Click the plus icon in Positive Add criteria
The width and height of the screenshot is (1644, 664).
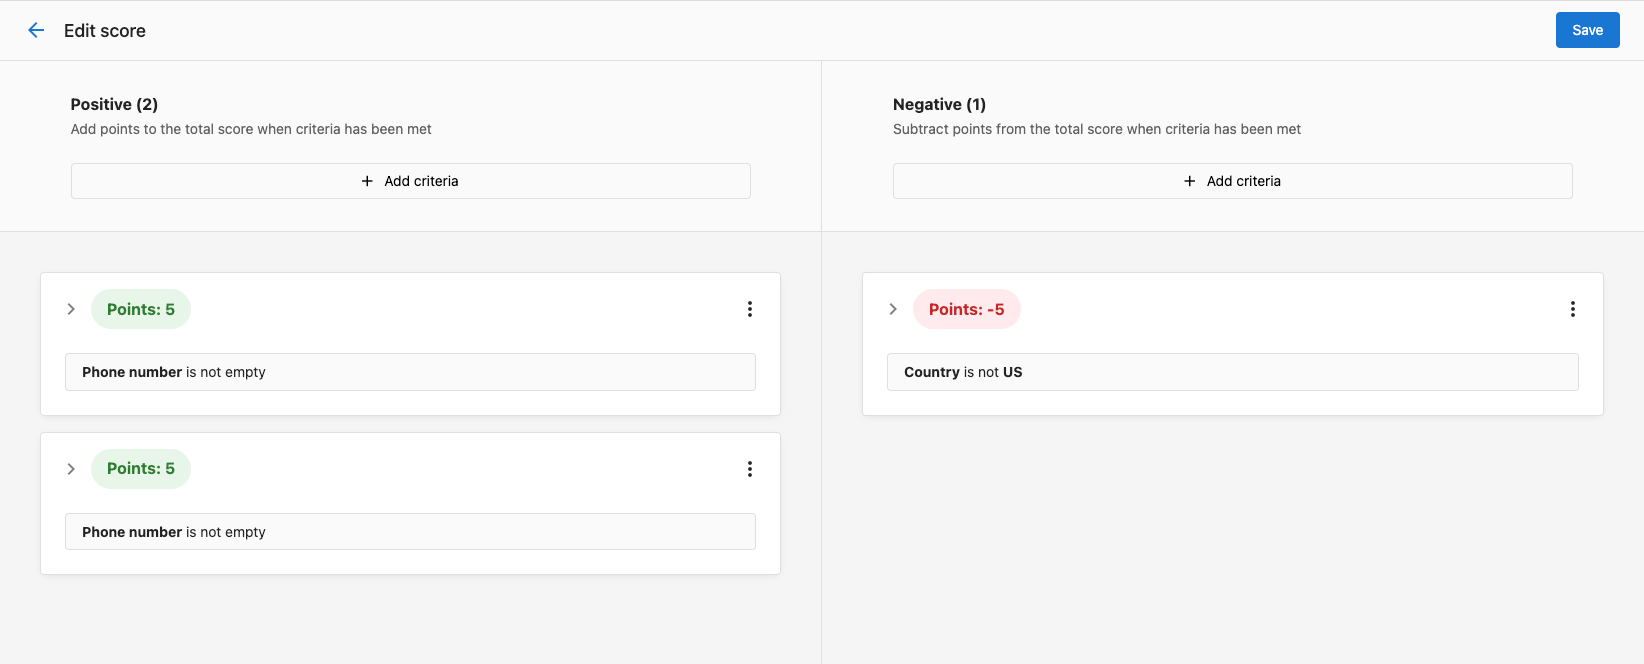point(366,180)
